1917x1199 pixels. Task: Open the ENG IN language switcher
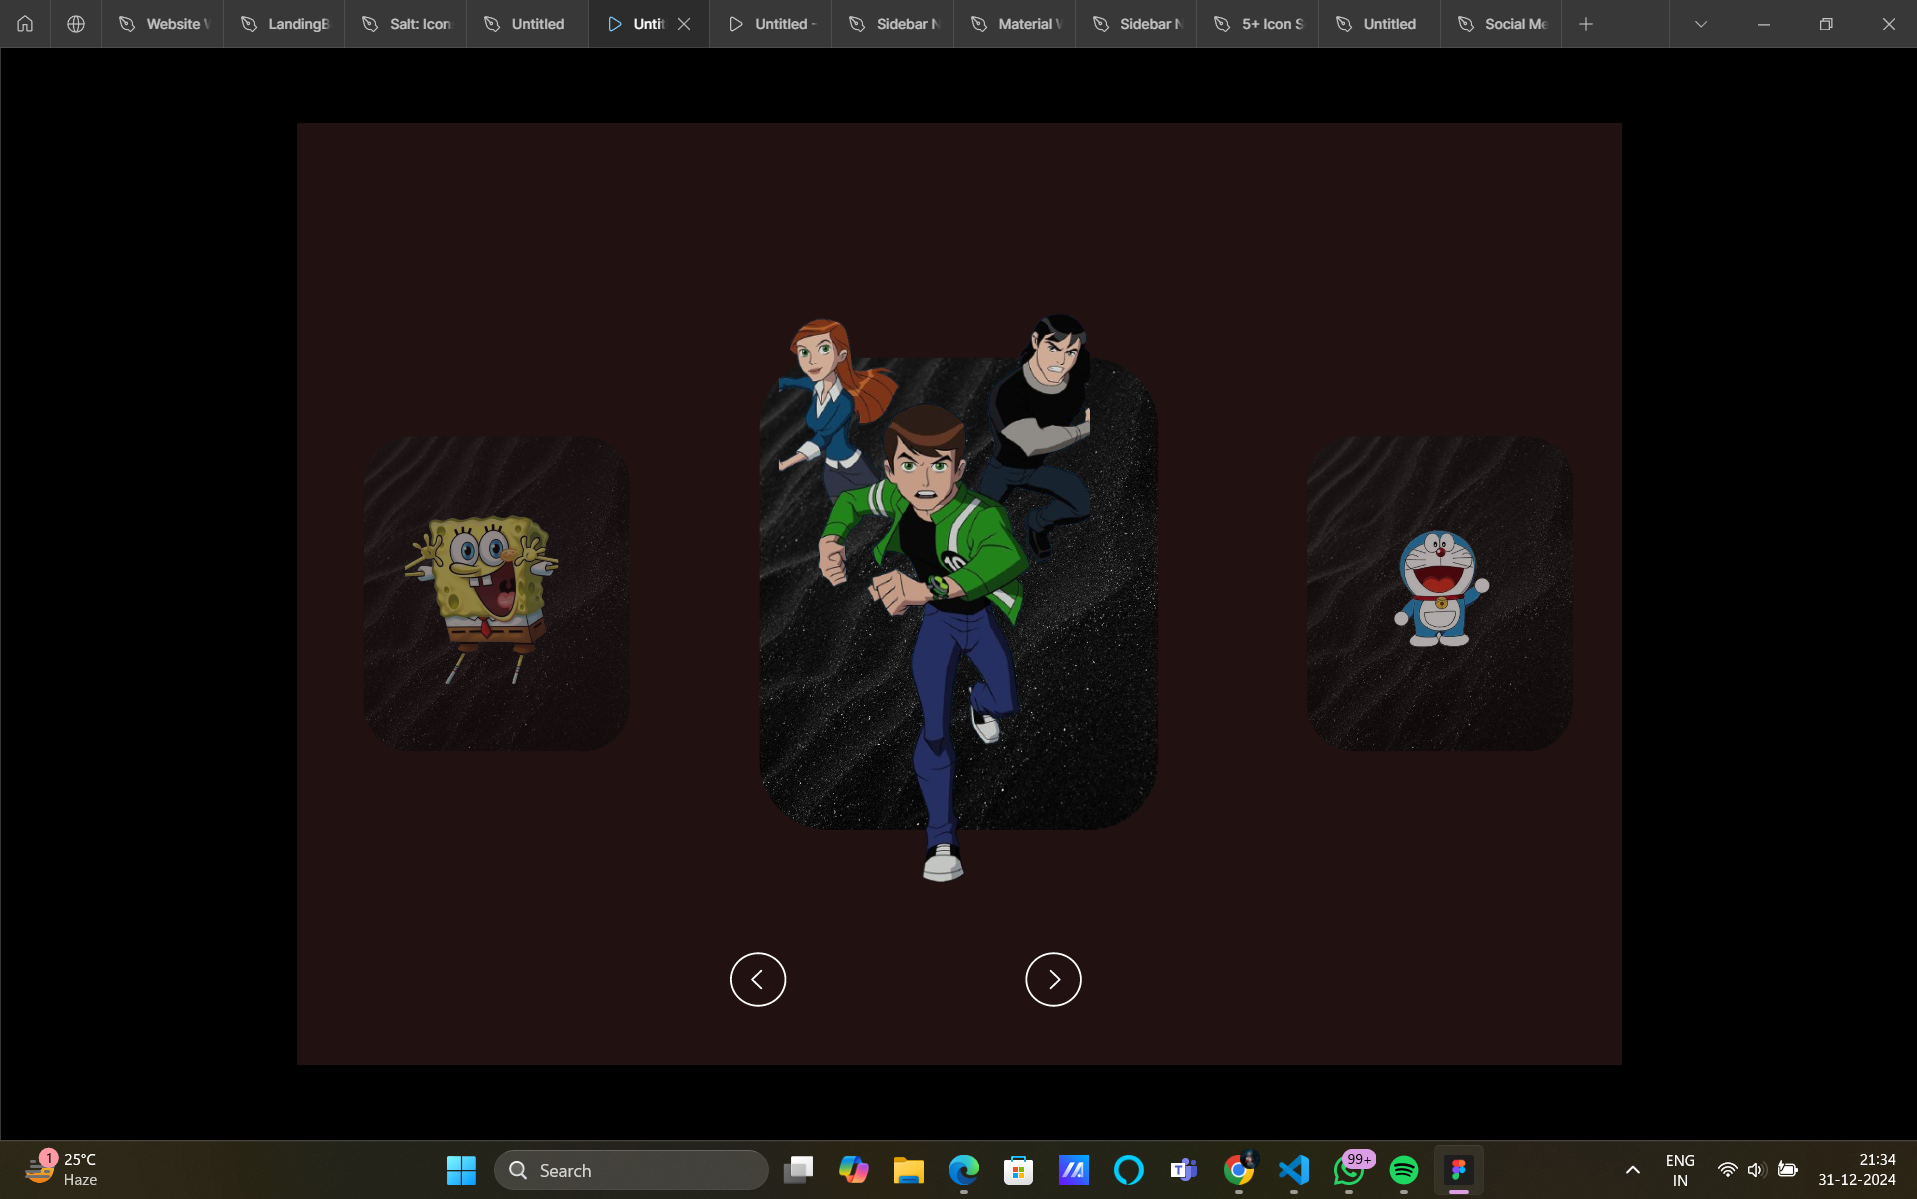pyautogui.click(x=1680, y=1170)
